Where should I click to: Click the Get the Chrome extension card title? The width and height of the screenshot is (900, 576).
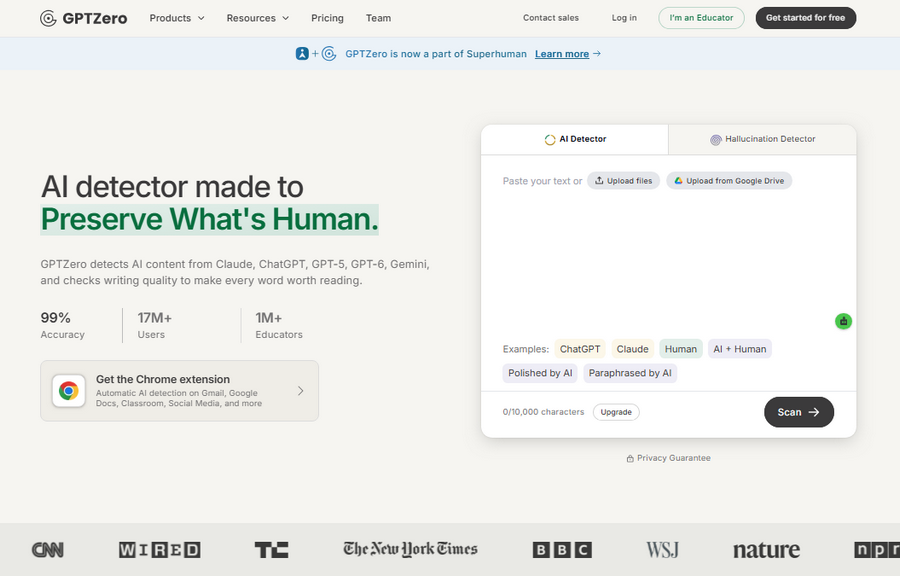point(163,379)
